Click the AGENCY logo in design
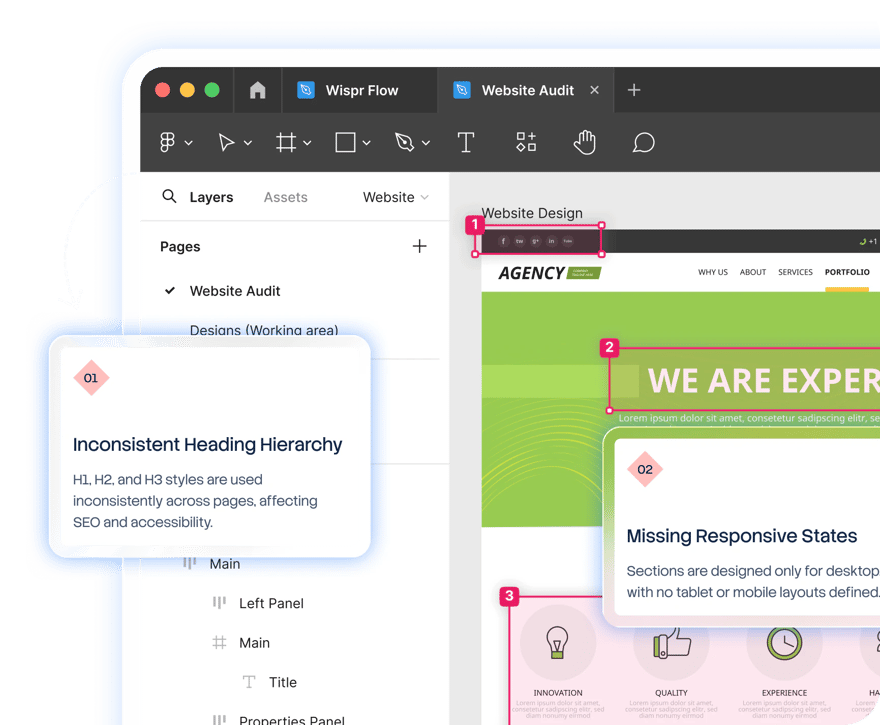The image size is (880, 725). click(x=549, y=273)
